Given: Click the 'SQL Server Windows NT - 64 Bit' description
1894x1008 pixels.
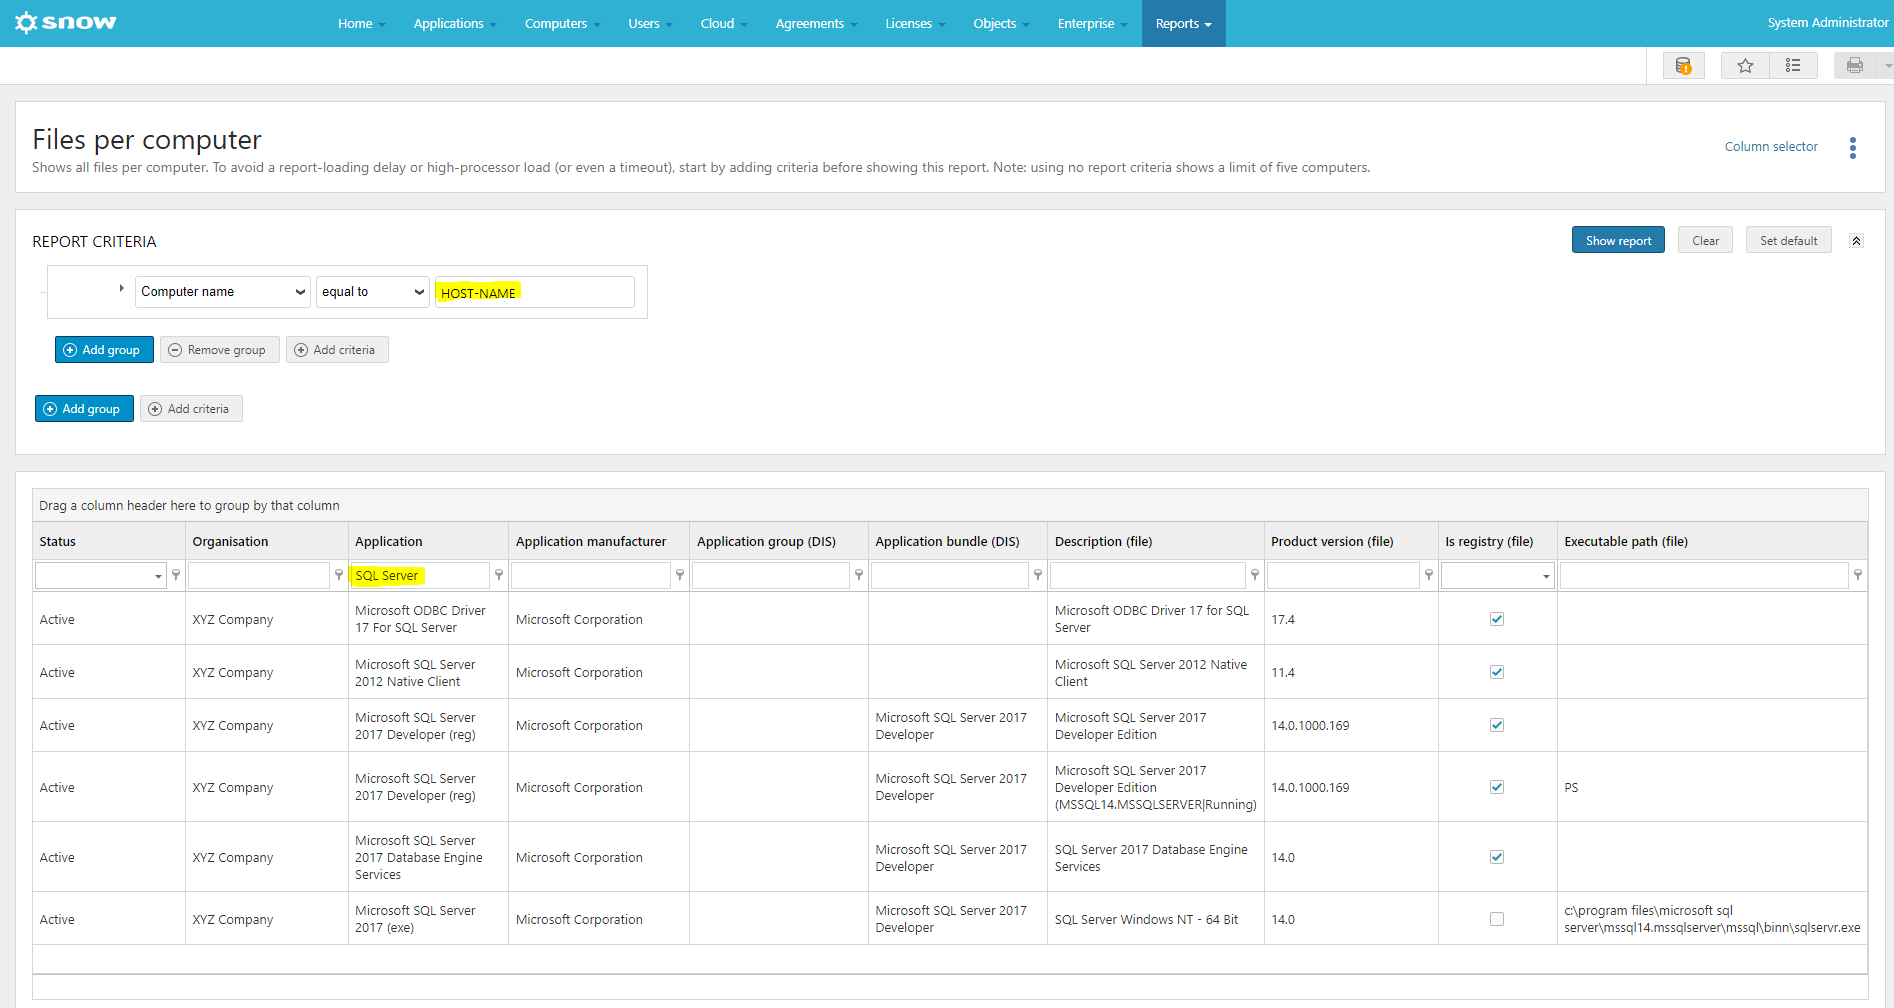Looking at the screenshot, I should click(1146, 919).
